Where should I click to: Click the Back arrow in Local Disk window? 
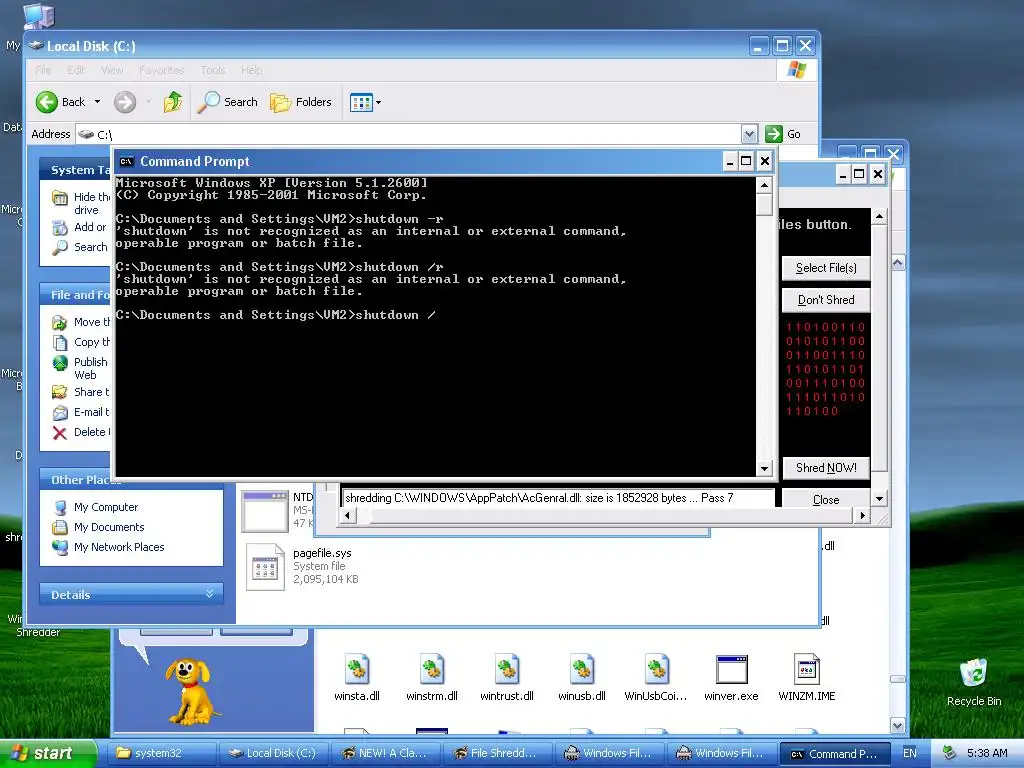47,102
